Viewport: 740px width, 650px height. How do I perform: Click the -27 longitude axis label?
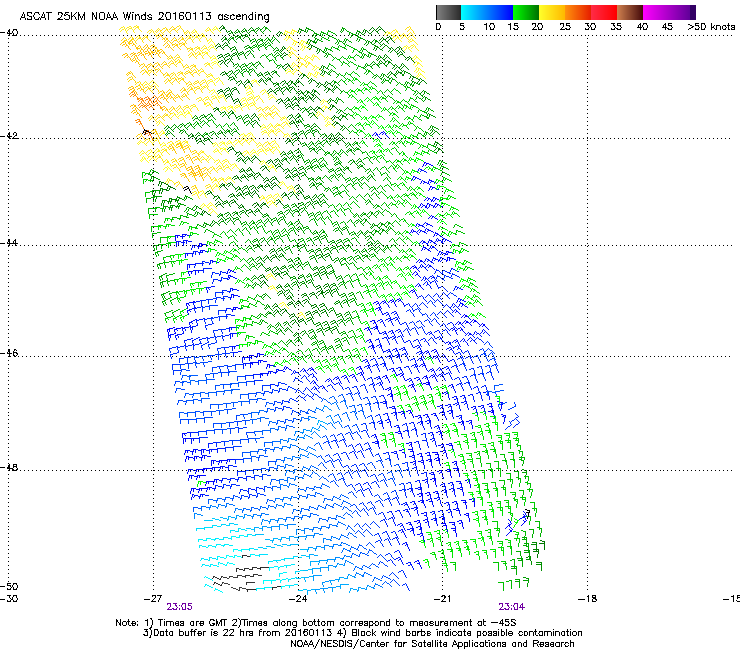click(x=153, y=599)
